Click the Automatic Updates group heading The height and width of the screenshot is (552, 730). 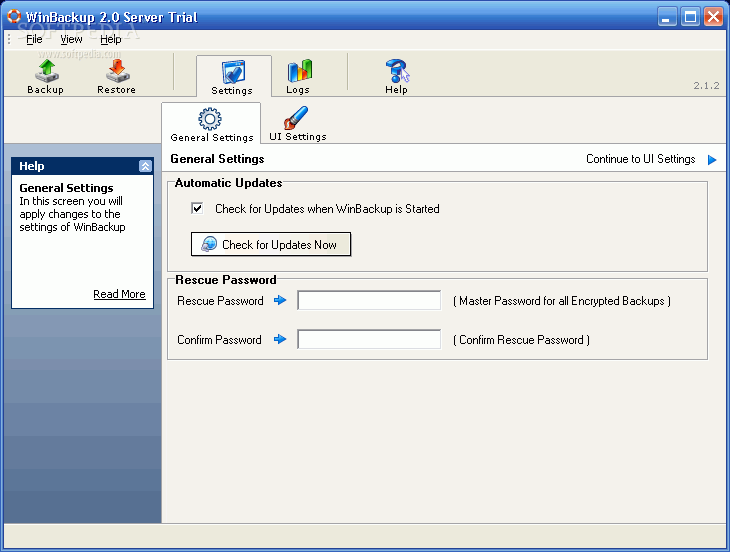228,183
